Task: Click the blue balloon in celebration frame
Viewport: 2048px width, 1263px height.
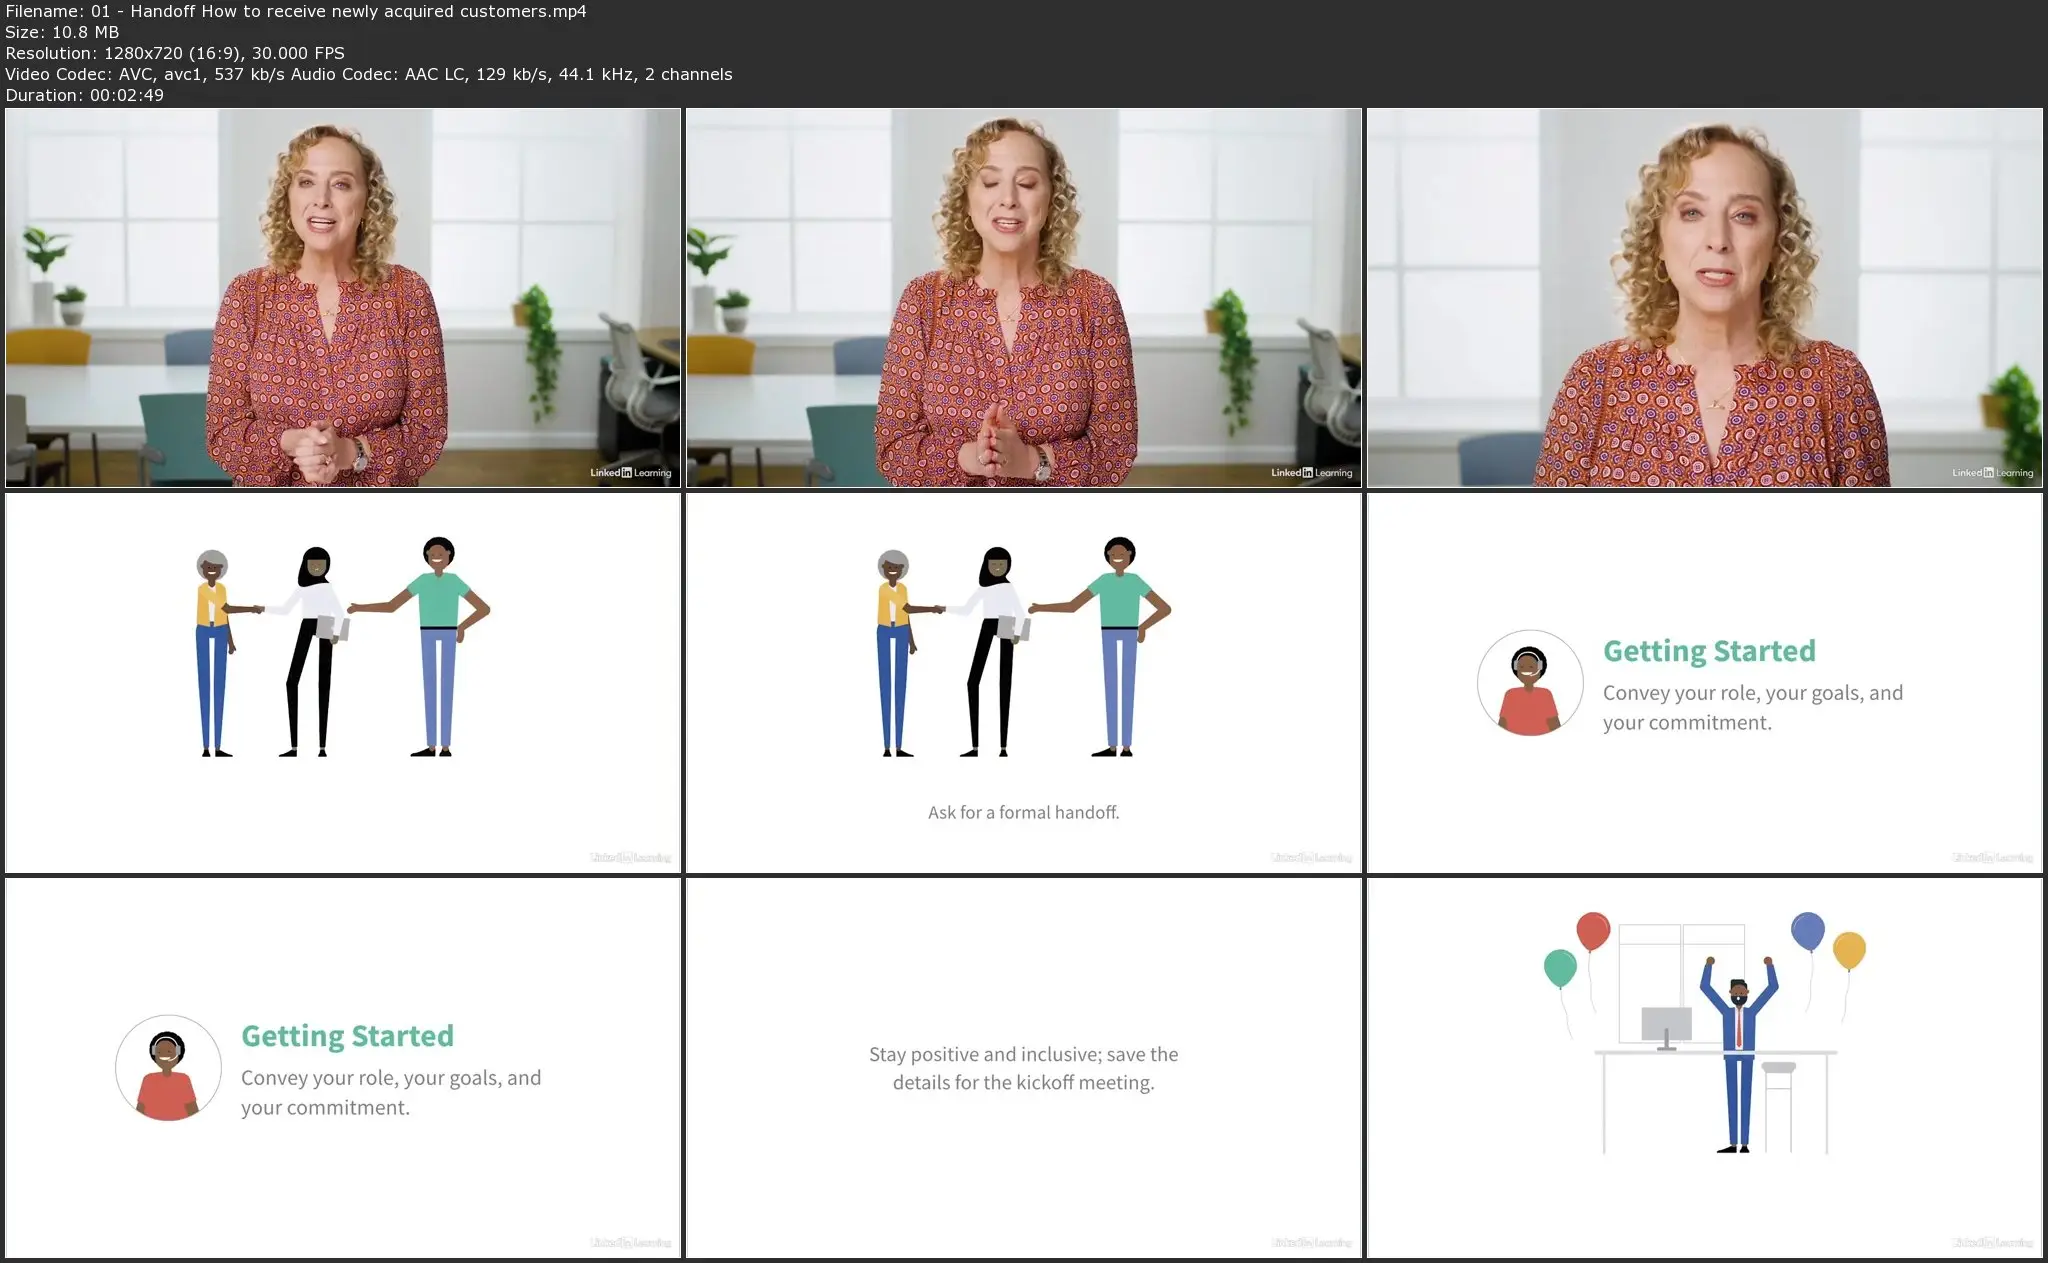Action: [1807, 931]
